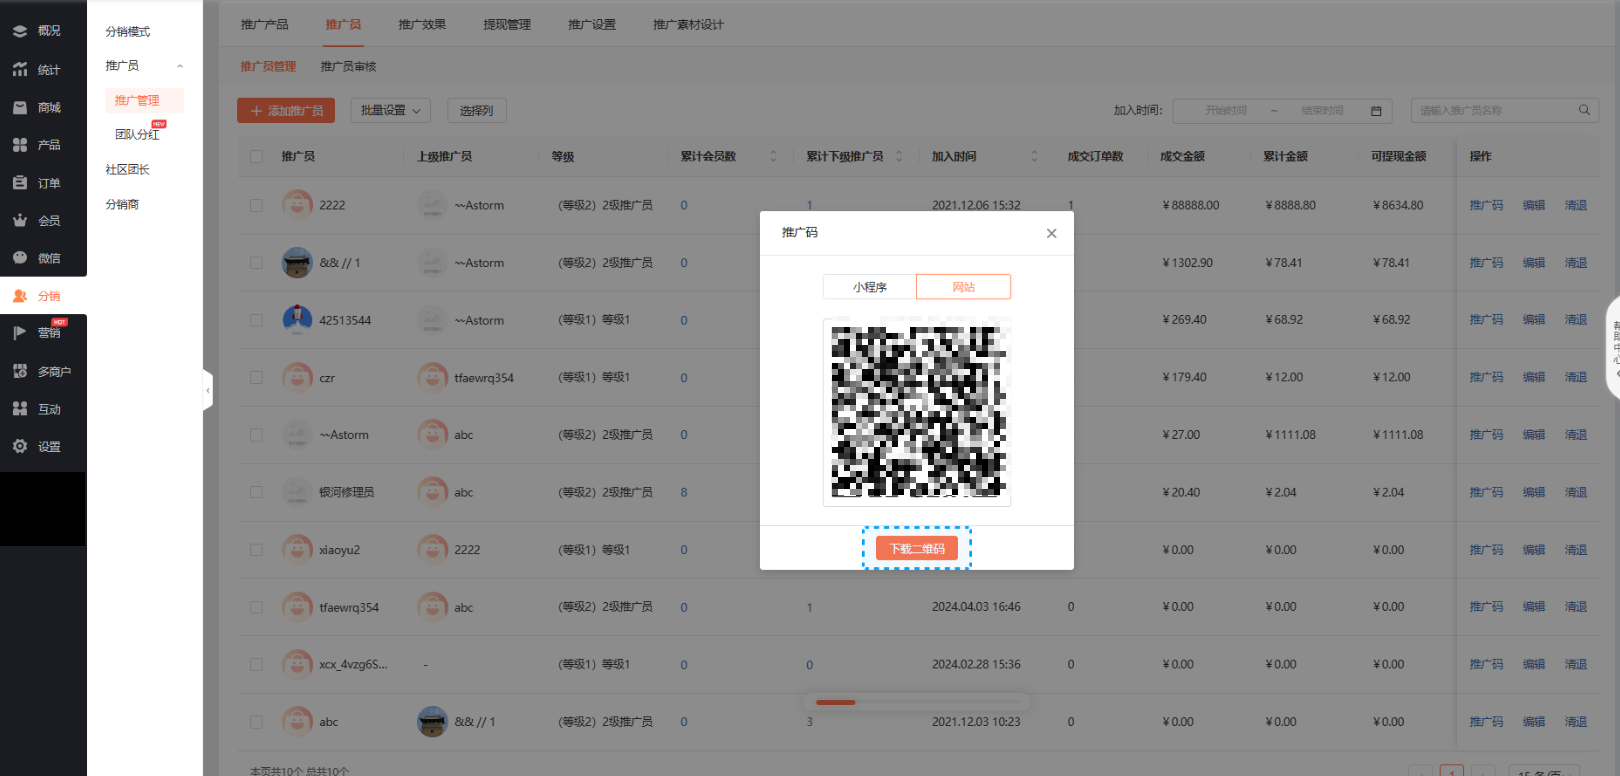Switch to the 推广设置 tab
The width and height of the screenshot is (1620, 776).
(592, 24)
